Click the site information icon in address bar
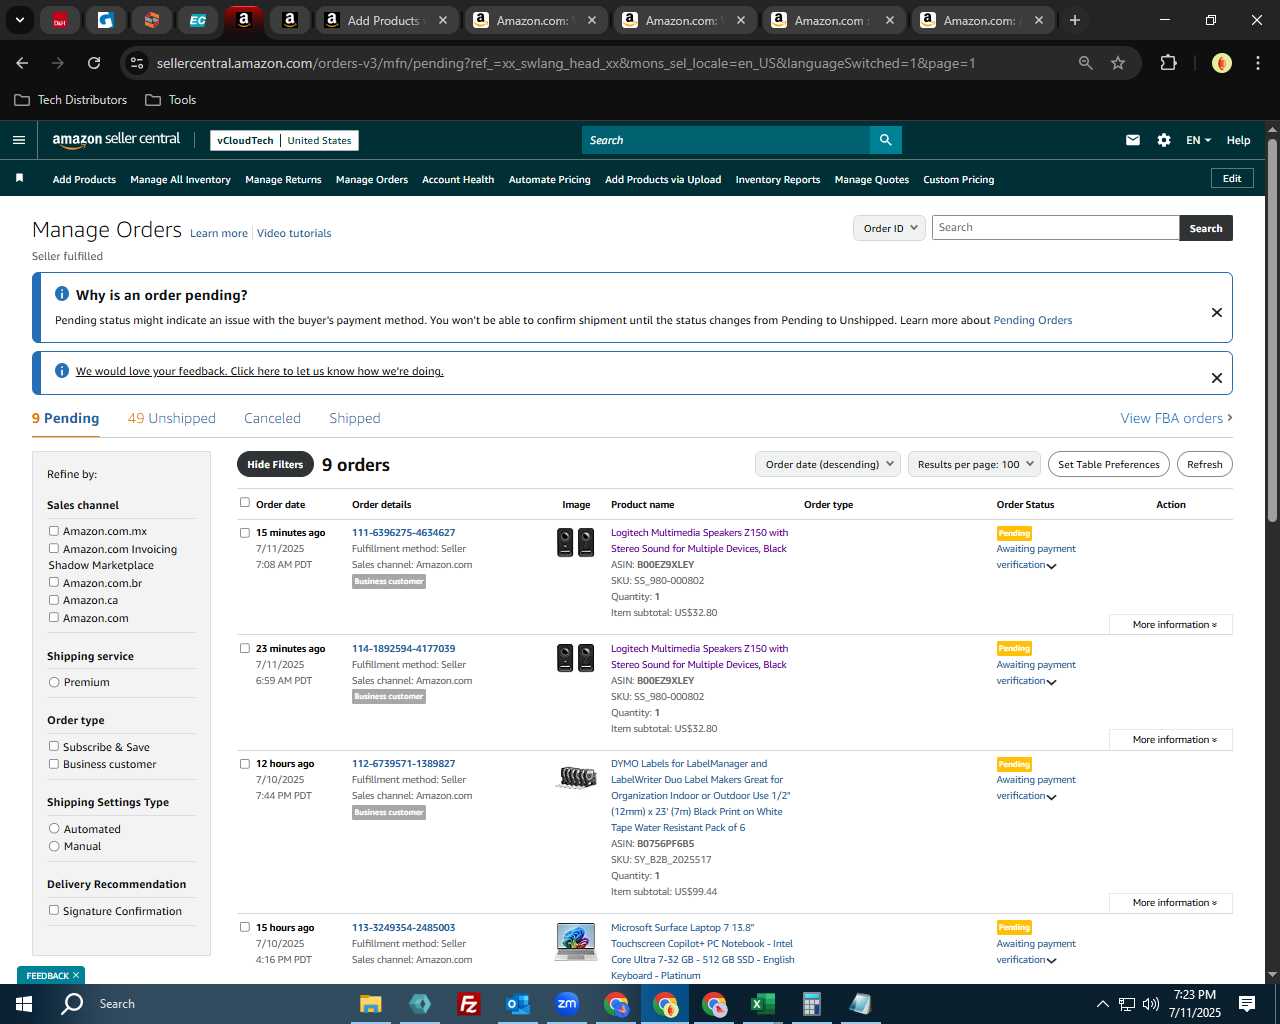Image resolution: width=1280 pixels, height=1024 pixels. (137, 63)
